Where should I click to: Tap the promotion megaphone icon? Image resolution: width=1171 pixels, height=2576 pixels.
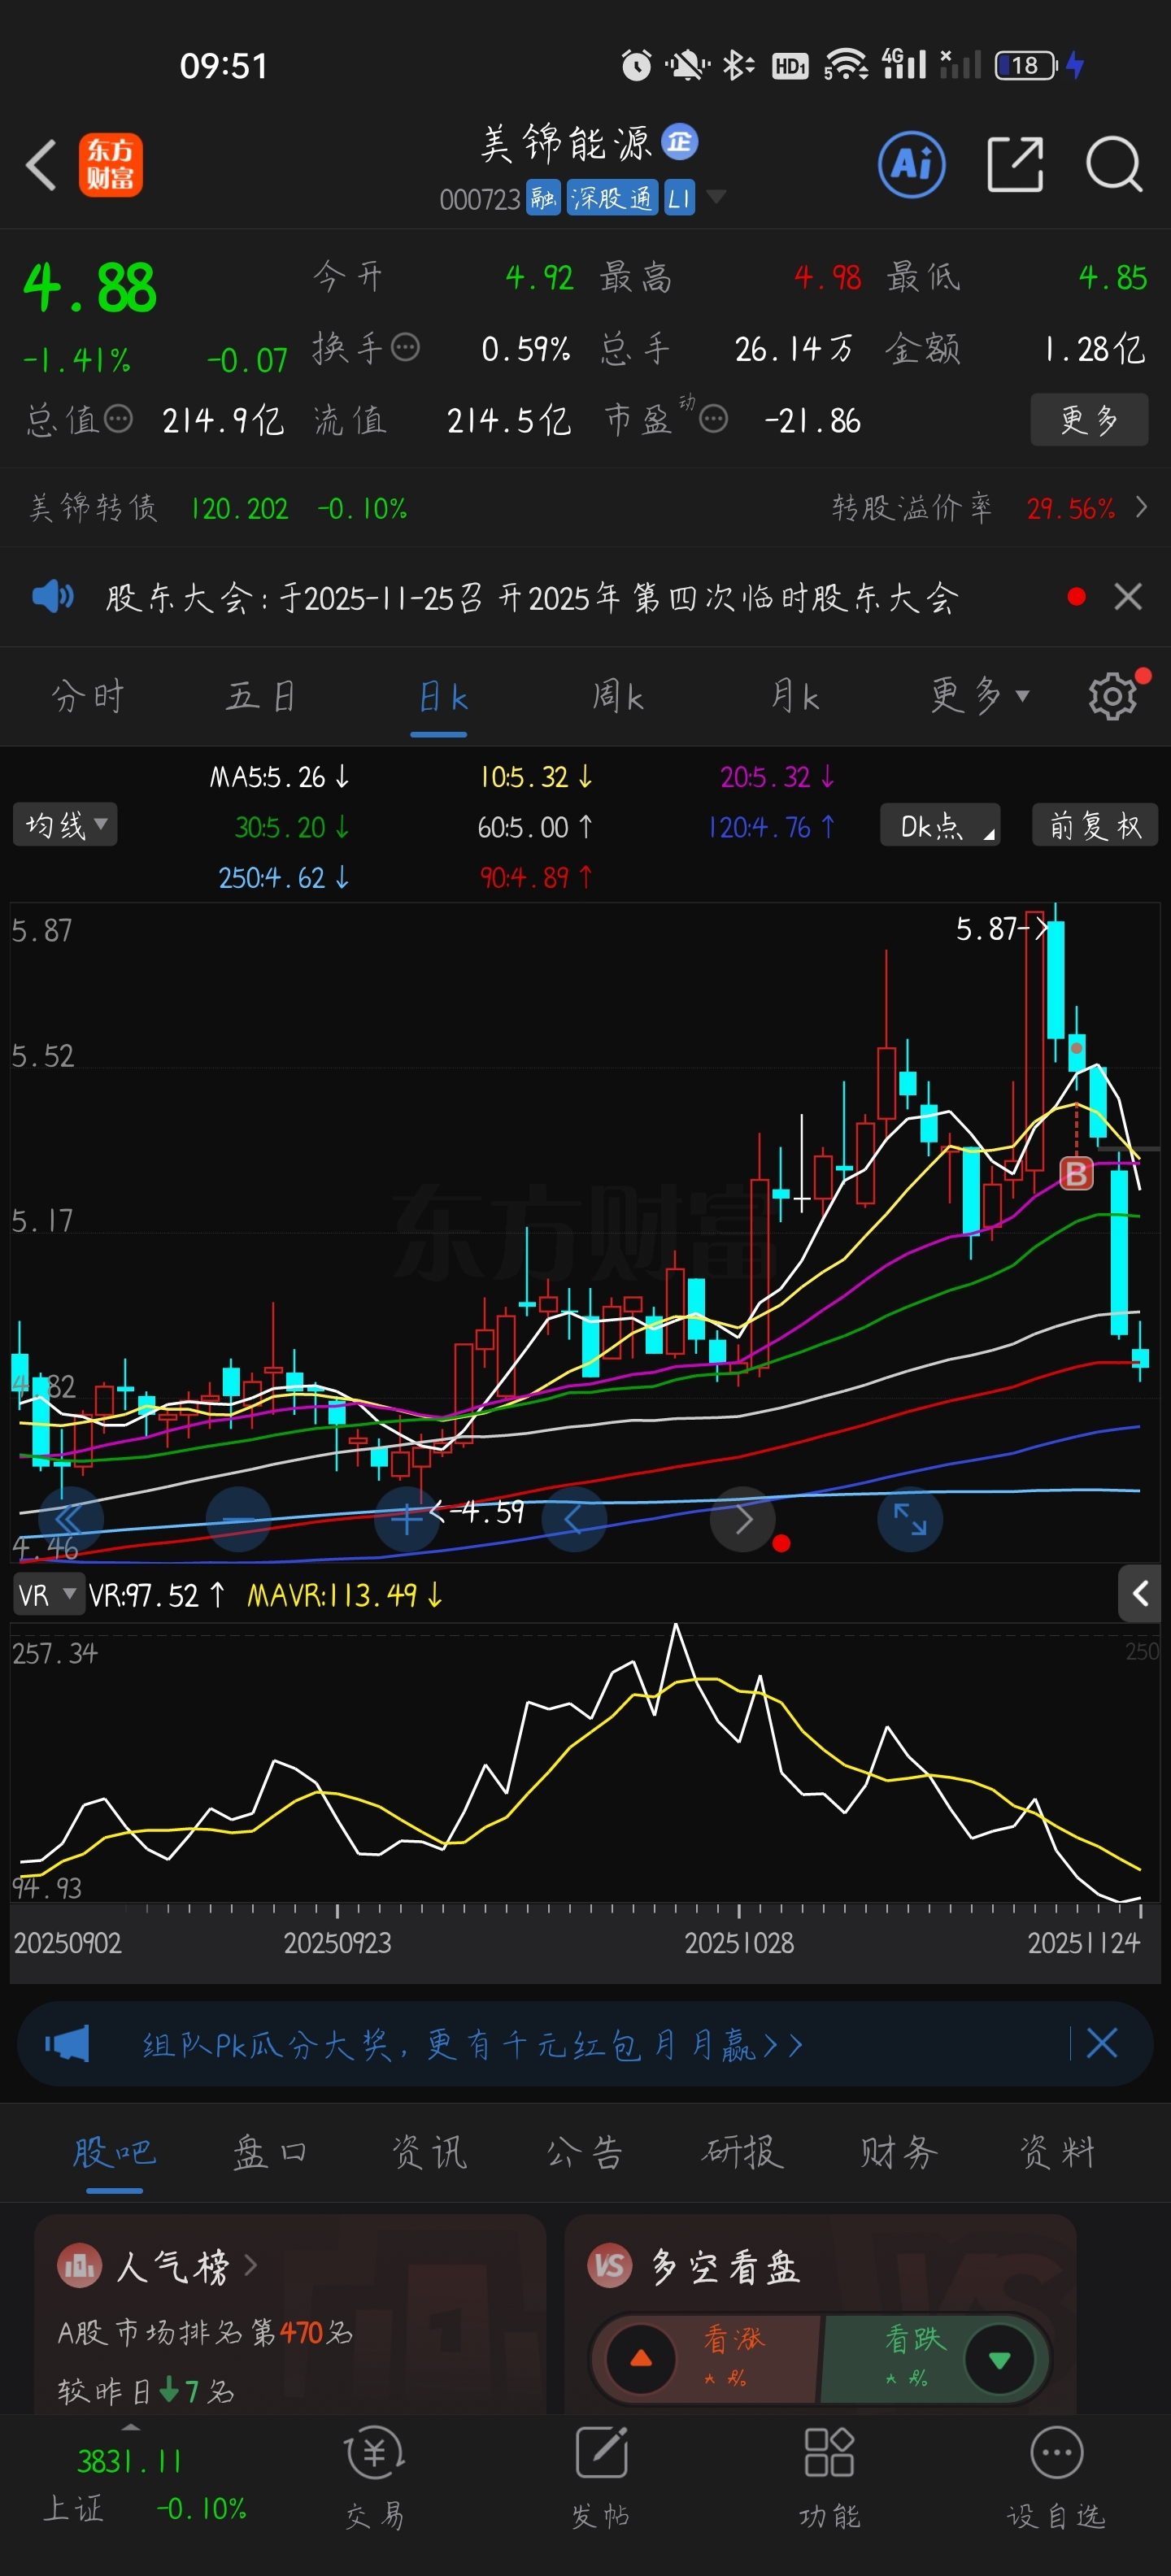pos(67,2043)
